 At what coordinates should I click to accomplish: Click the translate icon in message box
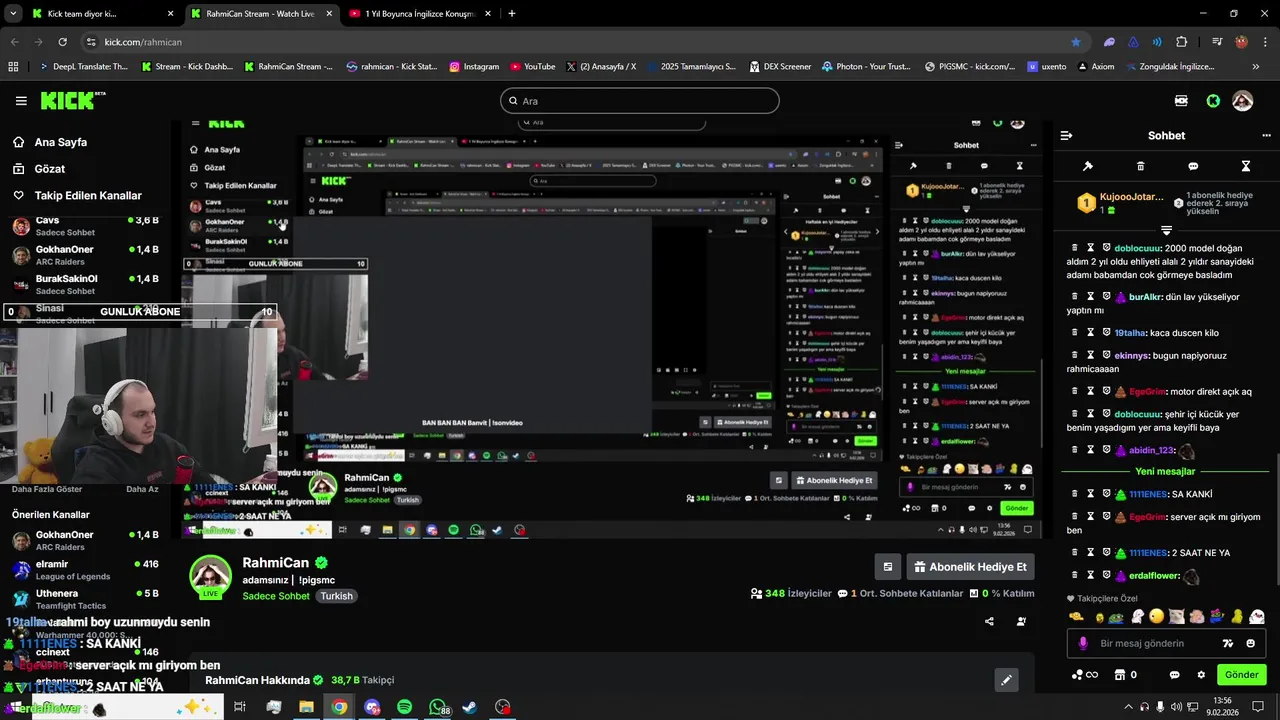[1228, 643]
